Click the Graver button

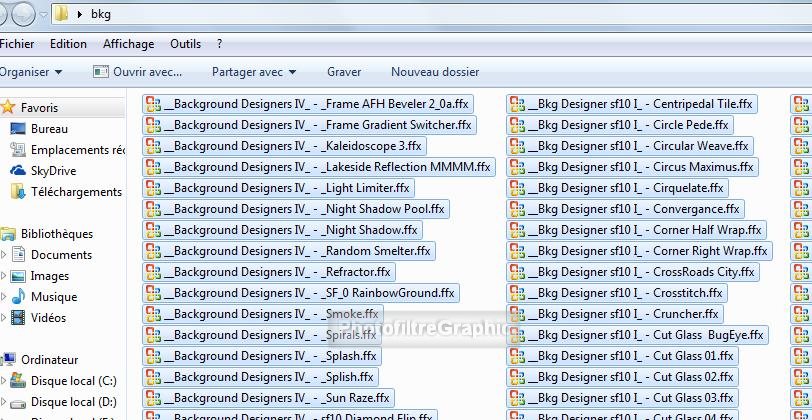(344, 72)
